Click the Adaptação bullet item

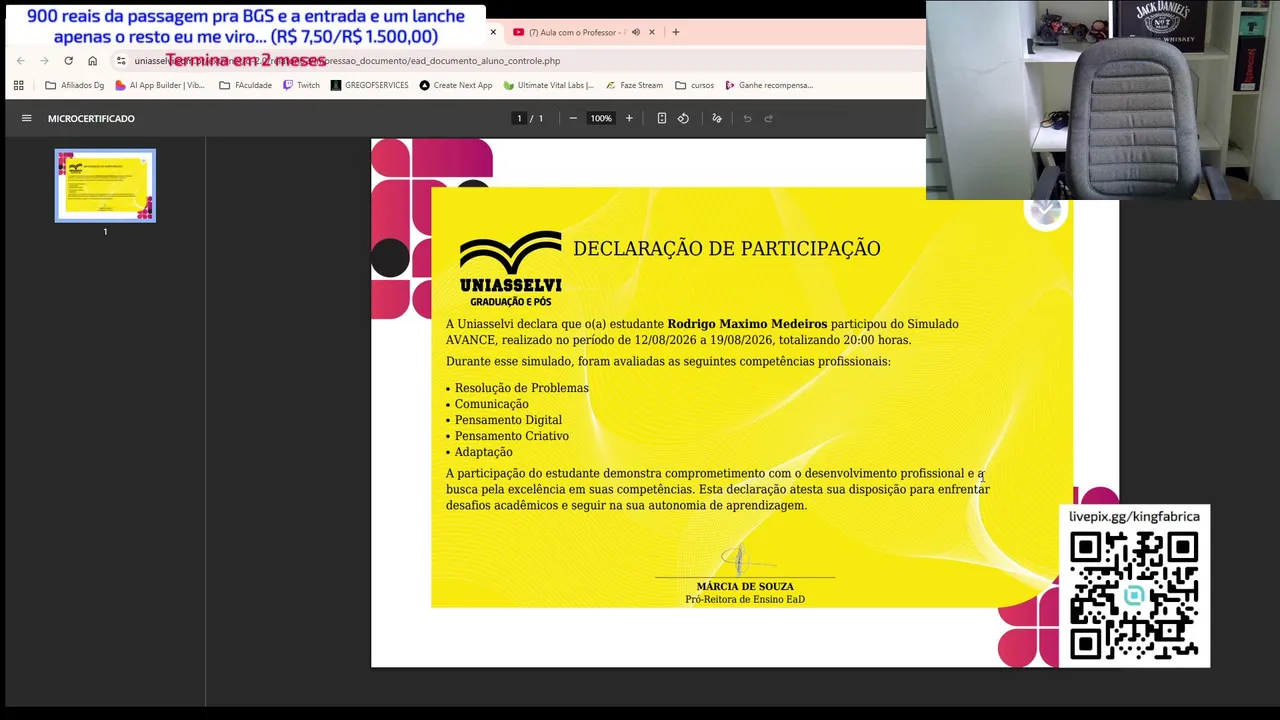tap(483, 452)
